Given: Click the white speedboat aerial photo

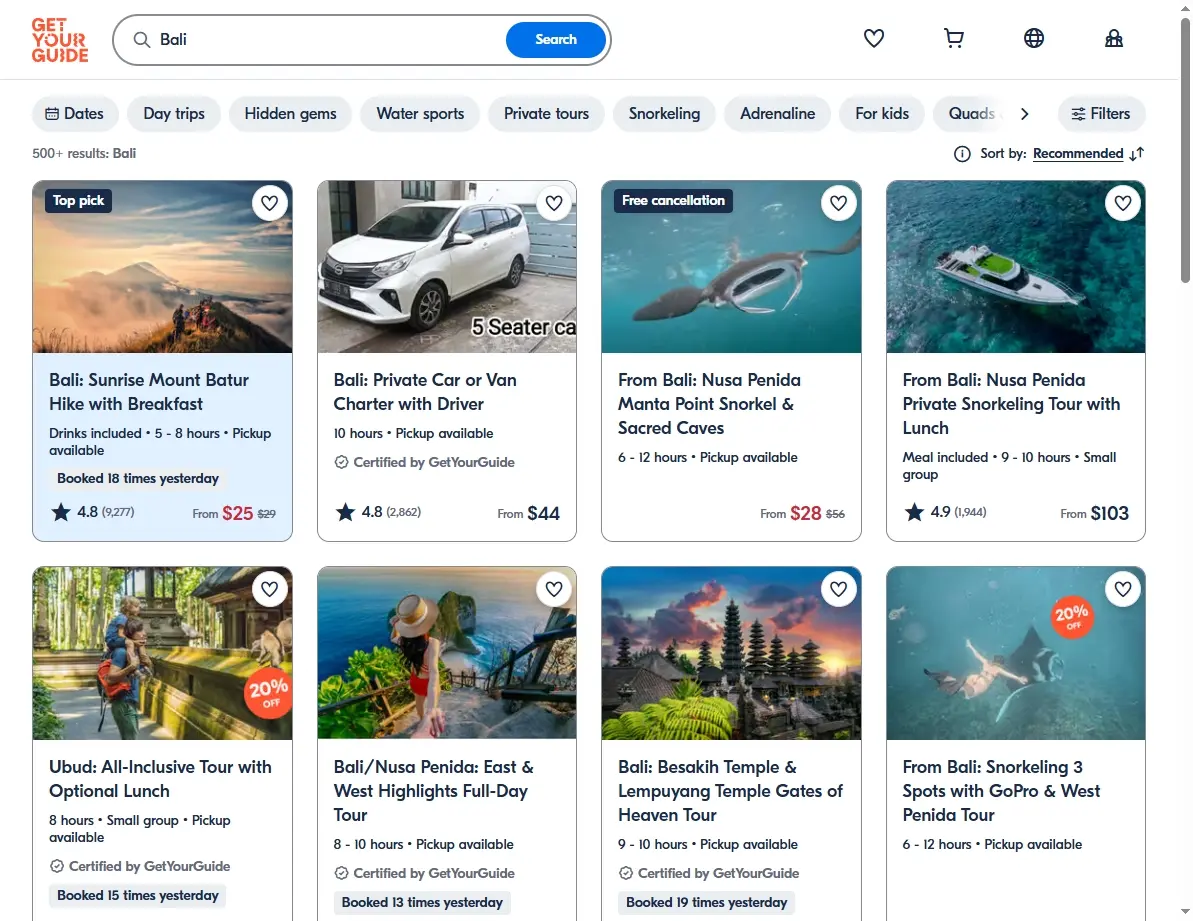Looking at the screenshot, I should pos(1016,267).
